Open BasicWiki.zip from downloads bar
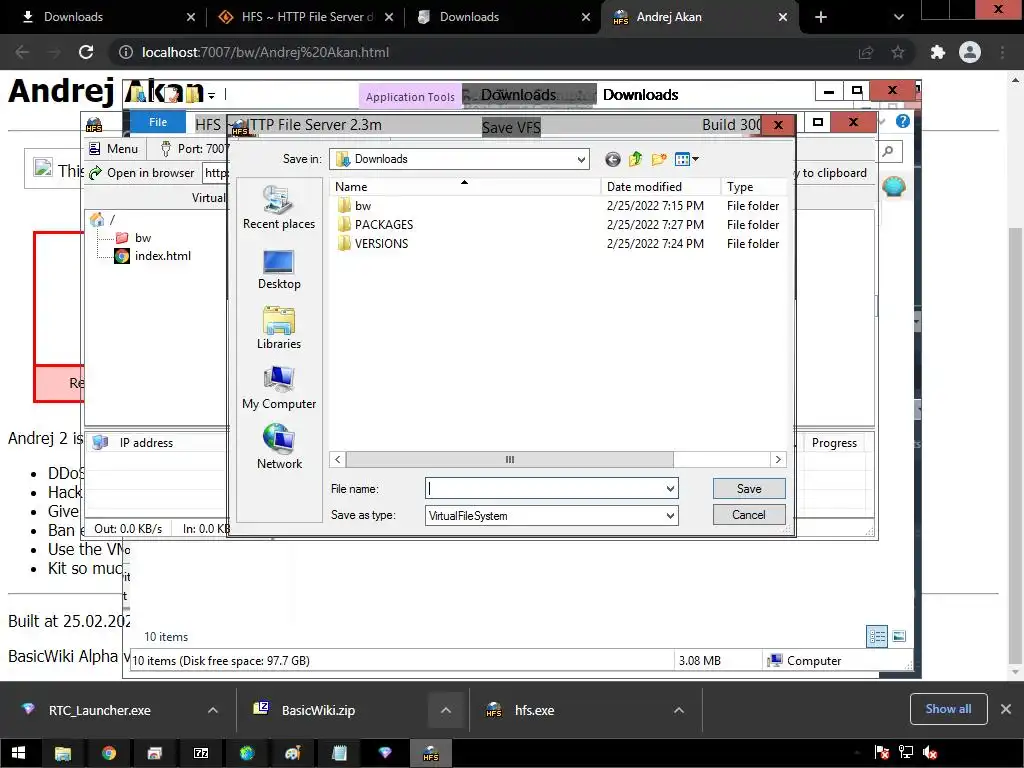Image resolution: width=1024 pixels, height=768 pixels. (x=318, y=710)
